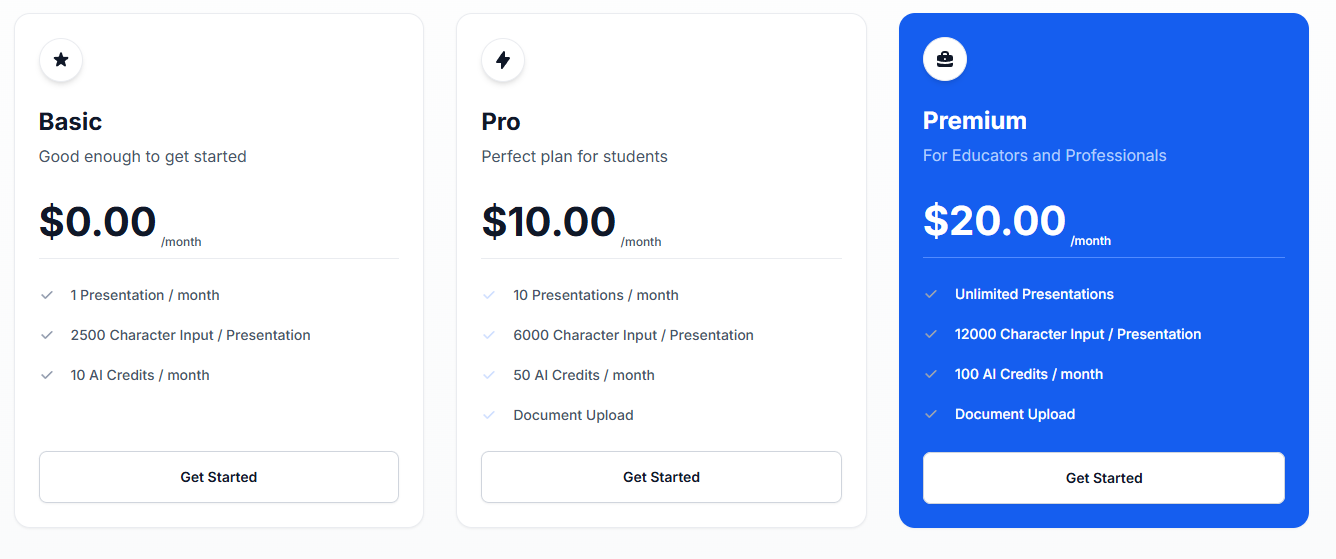1336x559 pixels.
Task: Click the Basic plan title text
Action: [x=71, y=122]
